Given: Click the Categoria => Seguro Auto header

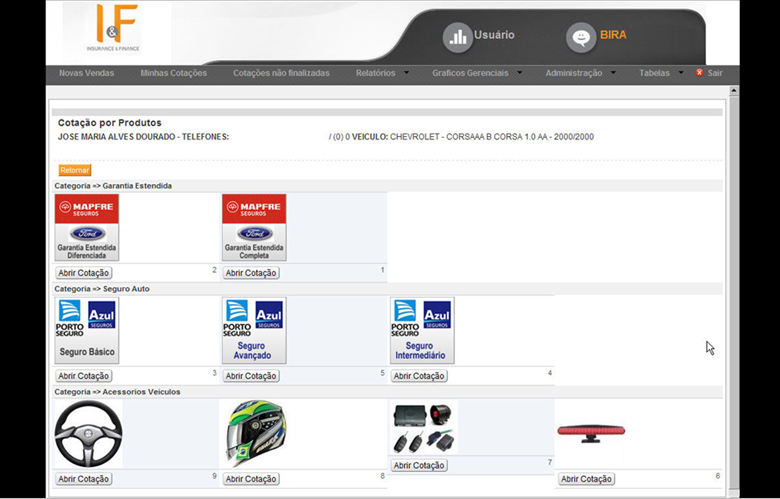Looking at the screenshot, I should pos(102,289).
